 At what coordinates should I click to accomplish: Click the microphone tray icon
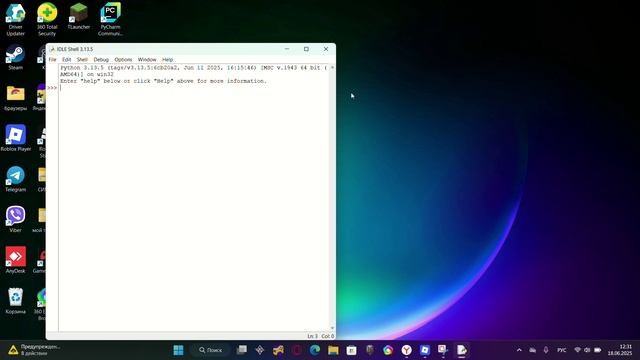(x=546, y=350)
